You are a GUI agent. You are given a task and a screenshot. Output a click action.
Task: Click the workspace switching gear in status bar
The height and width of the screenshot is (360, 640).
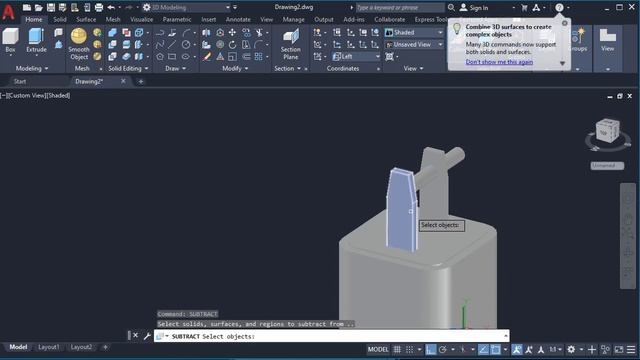click(x=571, y=349)
